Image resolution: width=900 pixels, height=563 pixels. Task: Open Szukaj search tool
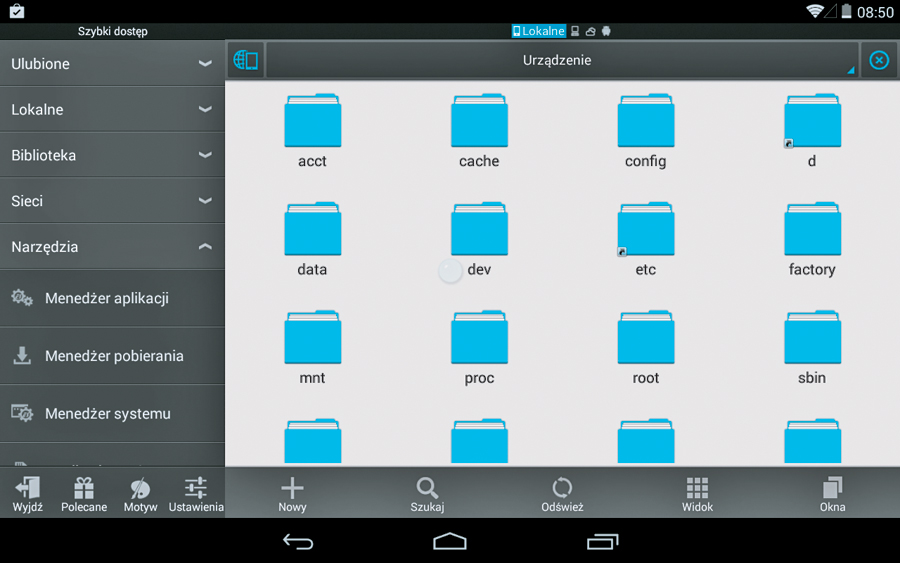[x=427, y=492]
